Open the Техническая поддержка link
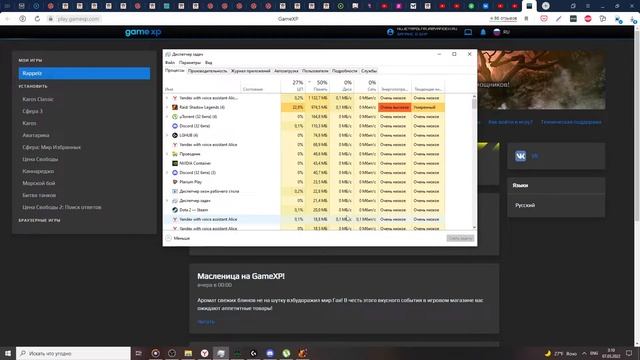 571,122
